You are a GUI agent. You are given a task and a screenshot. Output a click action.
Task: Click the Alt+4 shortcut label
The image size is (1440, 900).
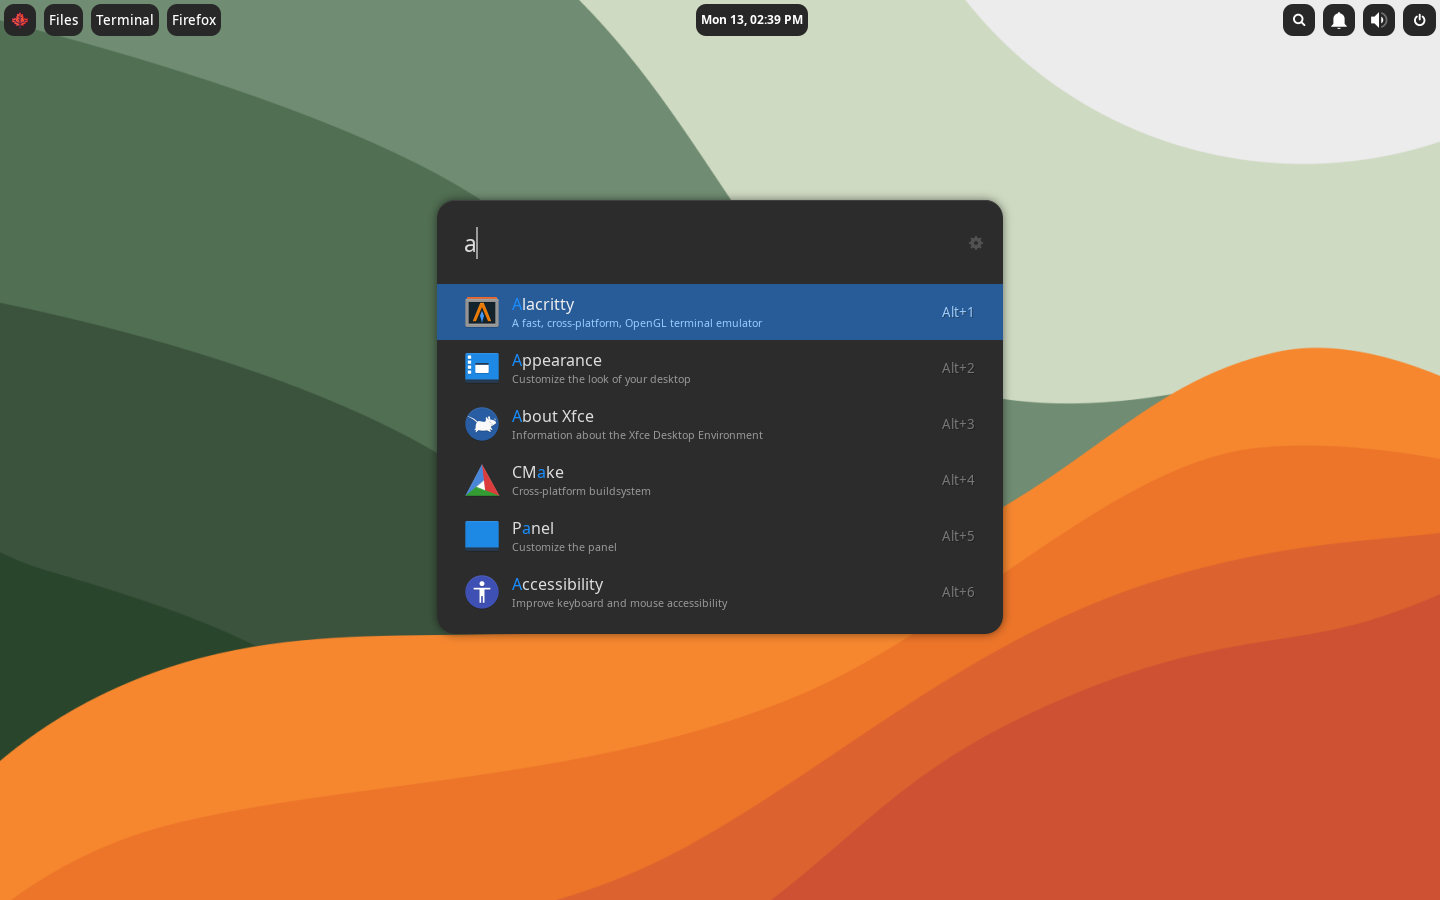coord(958,480)
